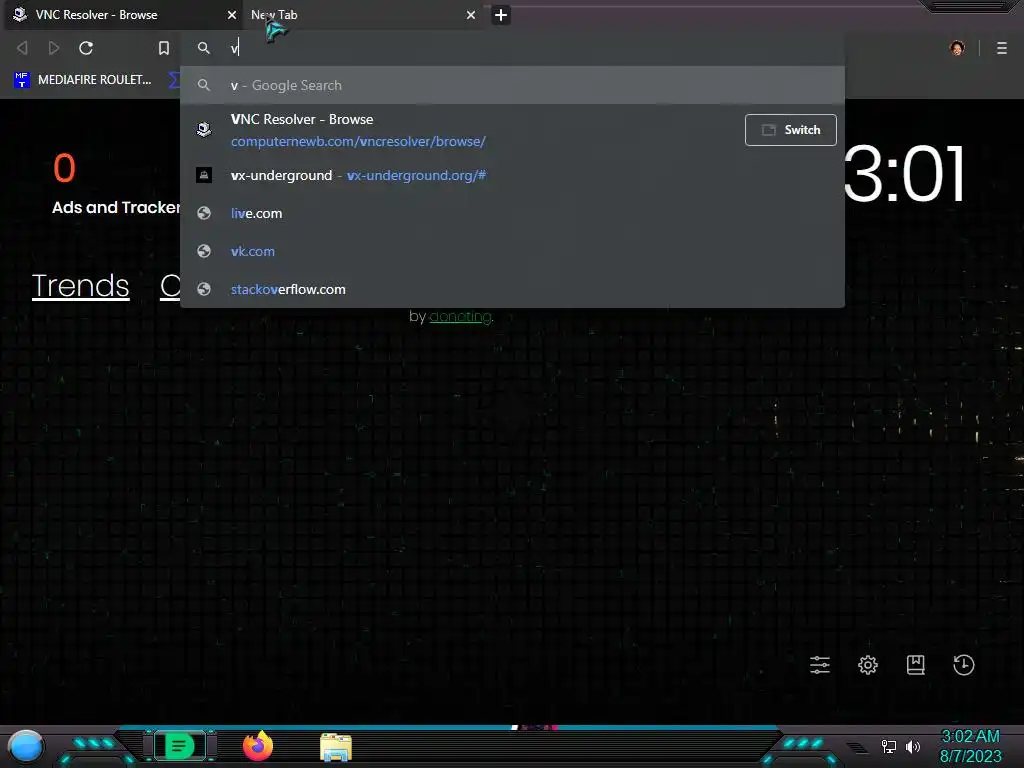Click the large 3:01 clock display

coord(904,174)
